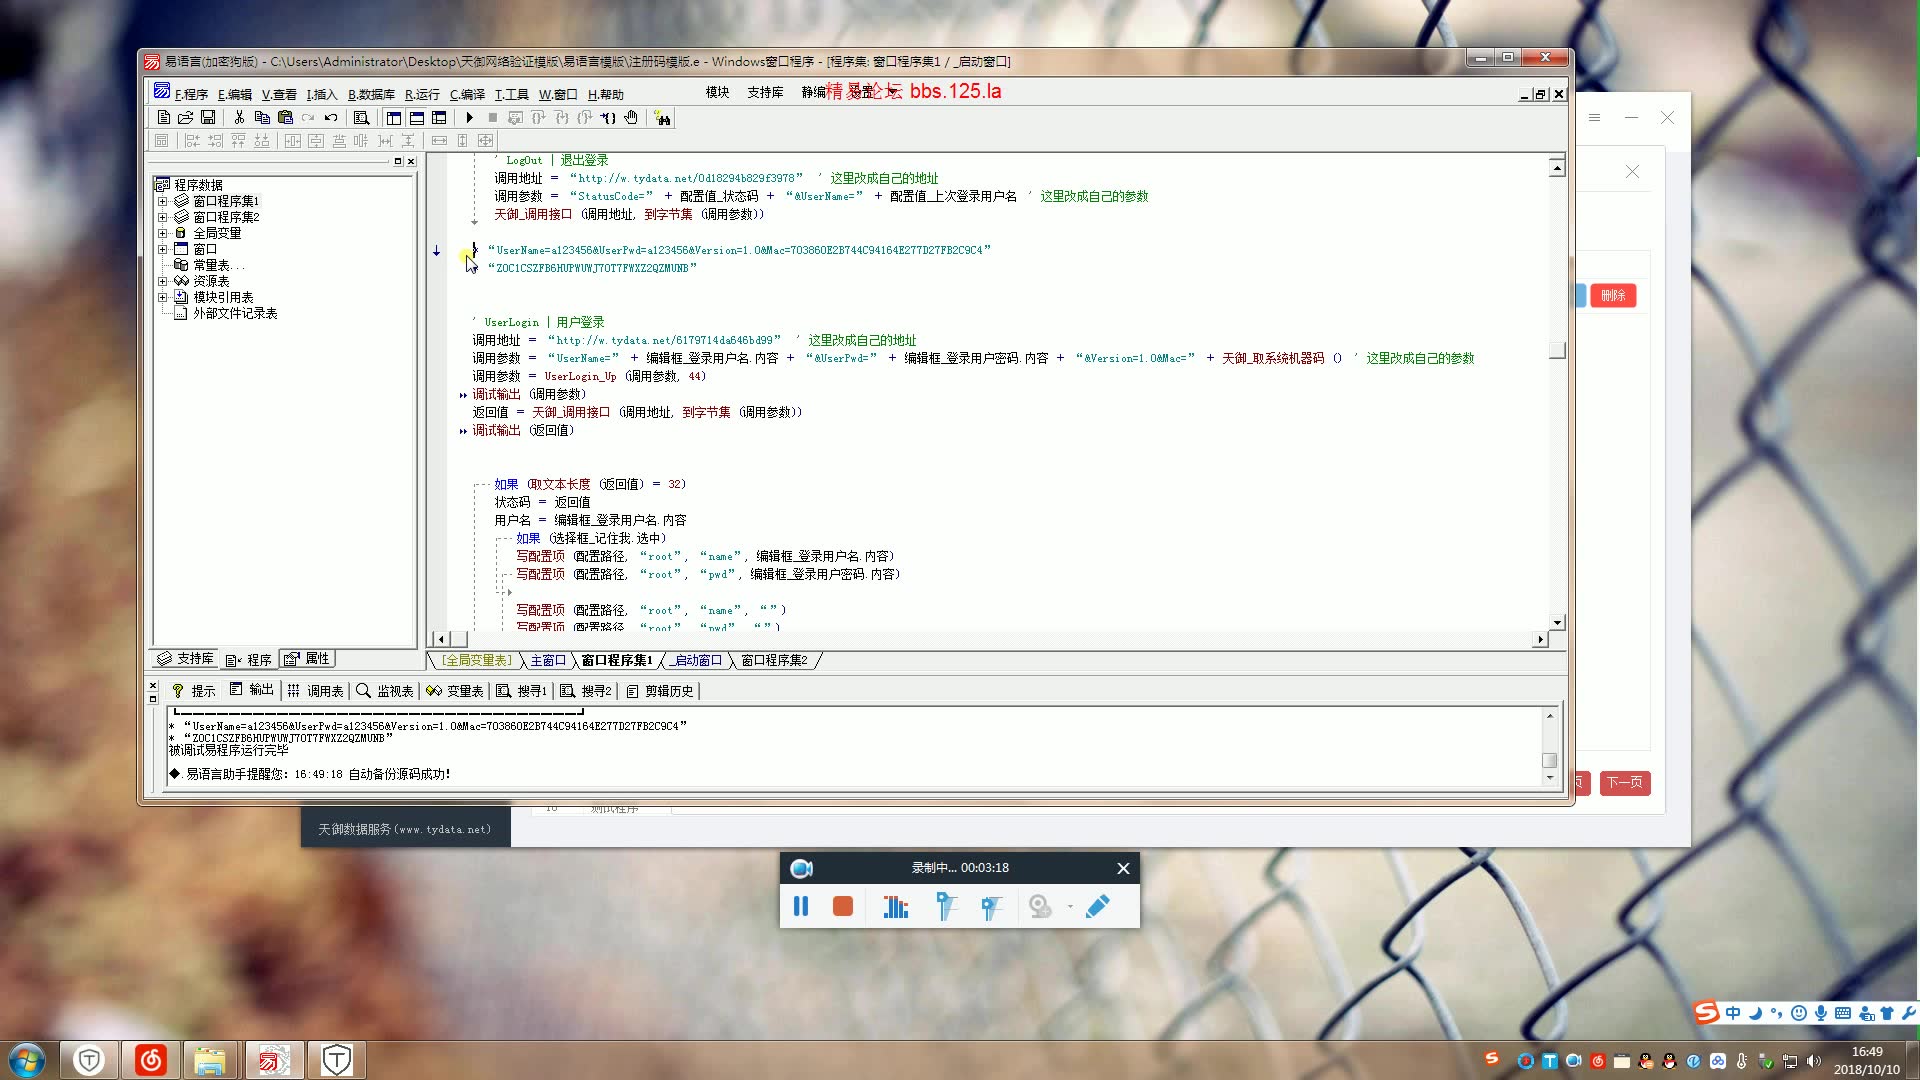Open the H.帮助 menu
The image size is (1920, 1080).
coord(605,94)
